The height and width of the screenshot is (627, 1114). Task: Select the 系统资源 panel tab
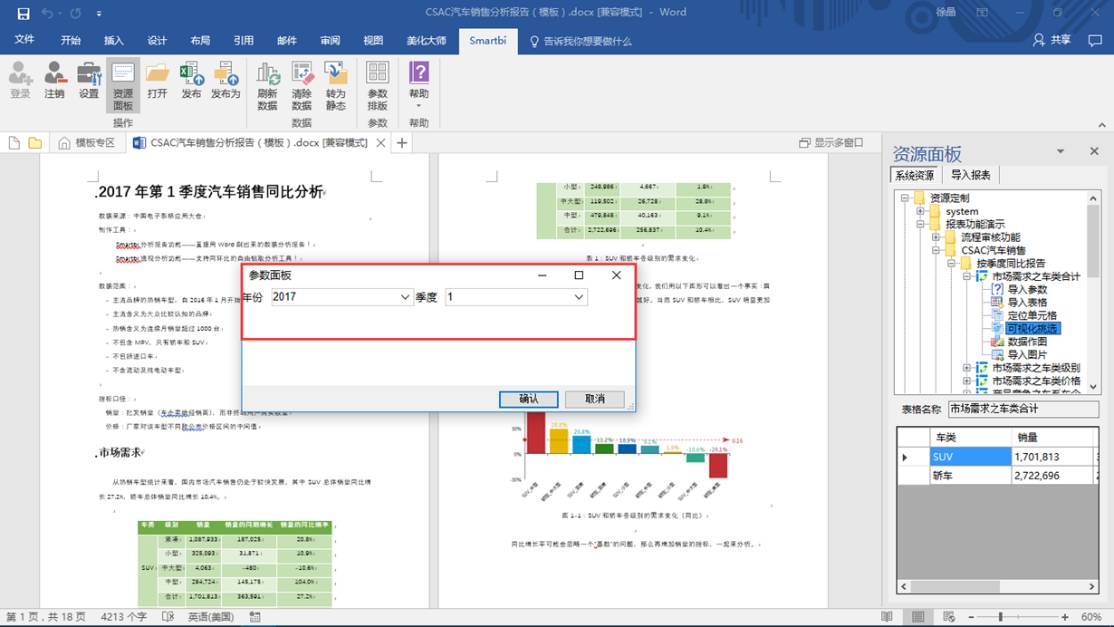click(914, 175)
